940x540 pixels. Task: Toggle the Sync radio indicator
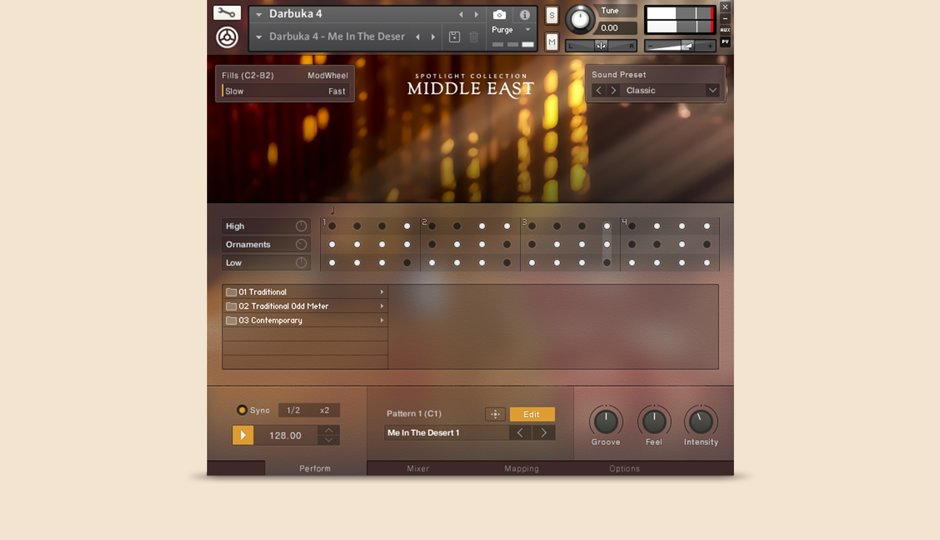pyautogui.click(x=242, y=410)
